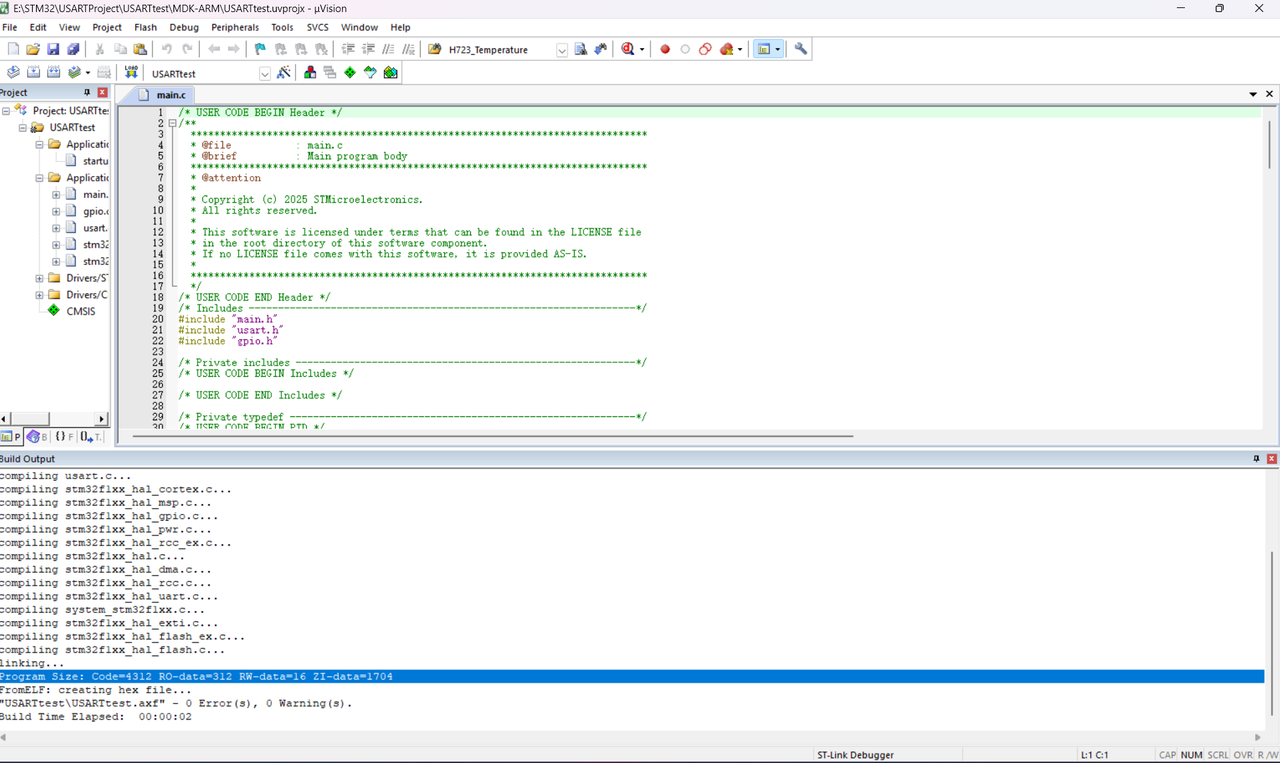Image resolution: width=1280 pixels, height=763 pixels.
Task: Click the Open file folder icon
Action: point(33,49)
